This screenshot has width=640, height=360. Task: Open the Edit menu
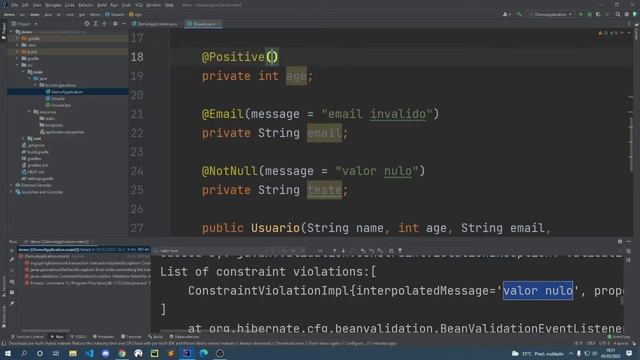(25, 5)
